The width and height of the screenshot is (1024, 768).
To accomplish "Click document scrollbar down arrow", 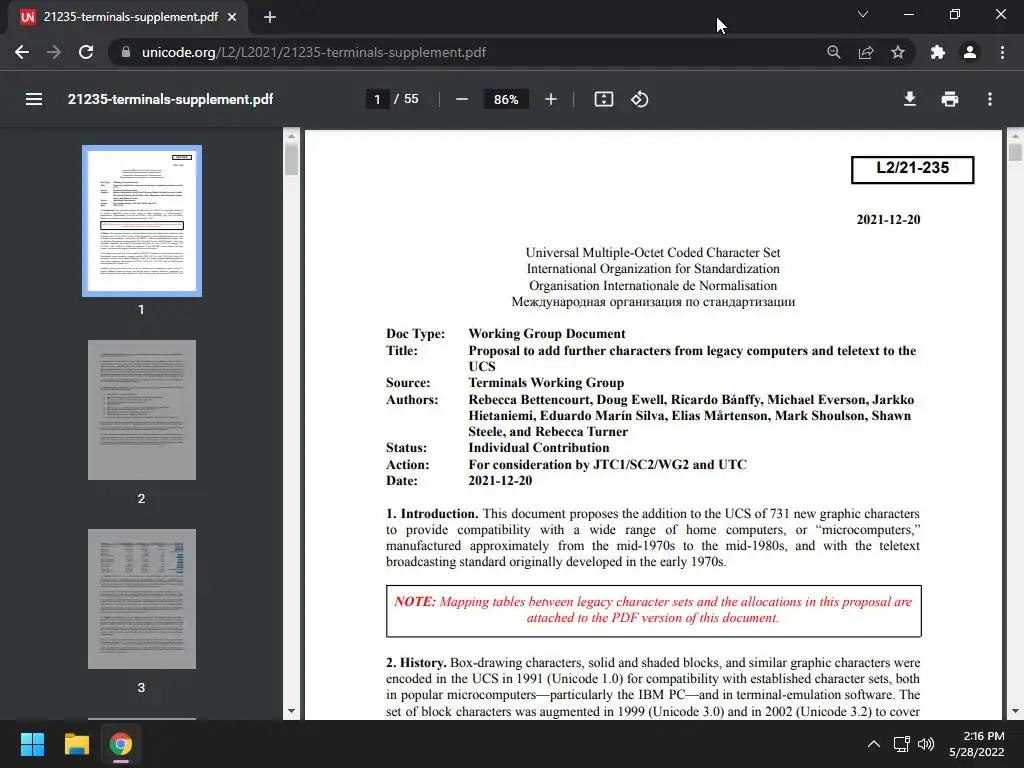I will click(x=1015, y=711).
